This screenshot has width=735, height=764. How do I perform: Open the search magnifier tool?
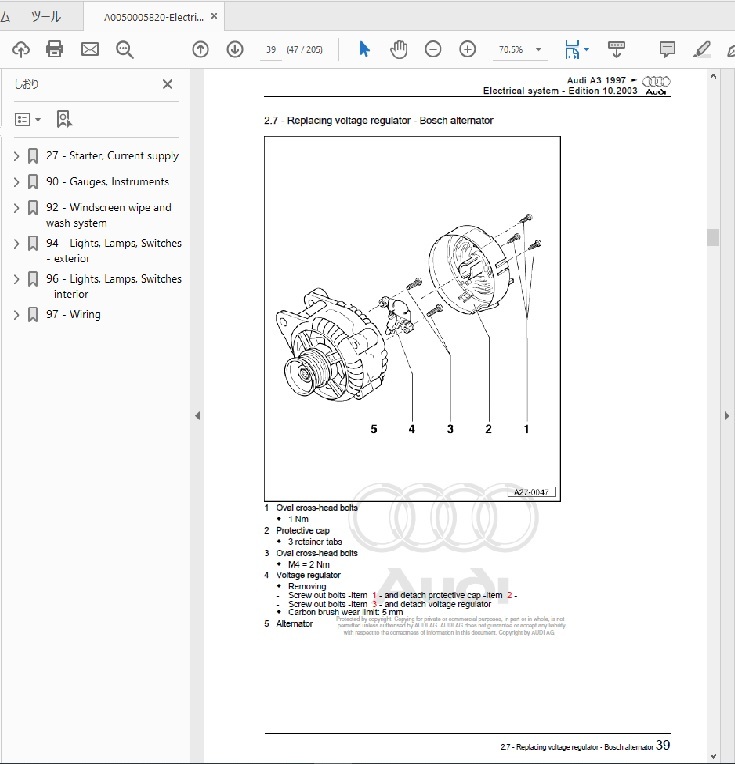pos(125,49)
